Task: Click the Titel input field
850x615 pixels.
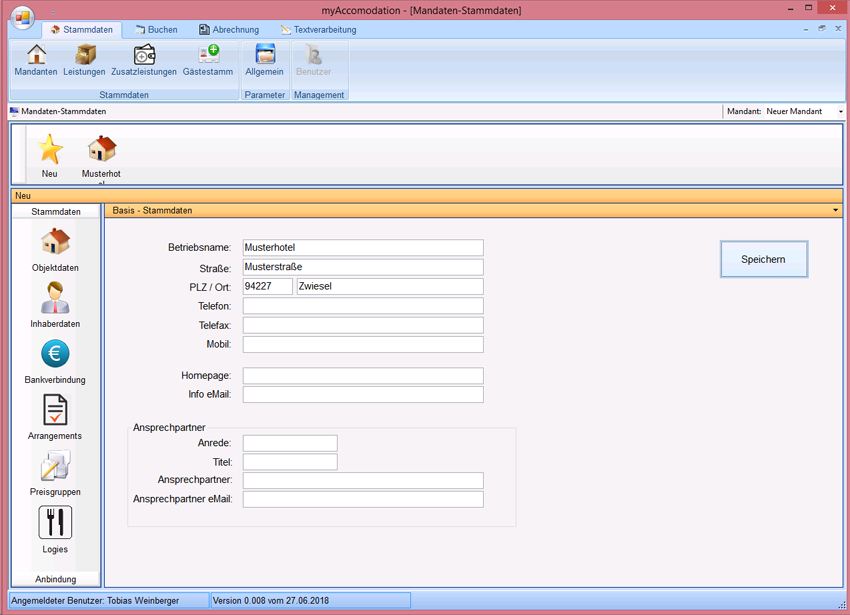Action: pos(290,462)
